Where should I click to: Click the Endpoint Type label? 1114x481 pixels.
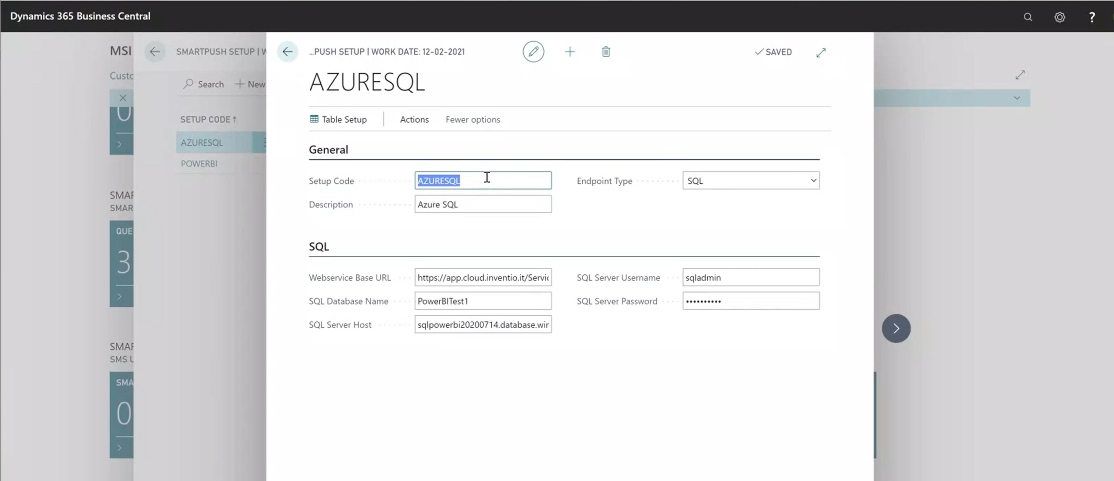[x=605, y=181]
